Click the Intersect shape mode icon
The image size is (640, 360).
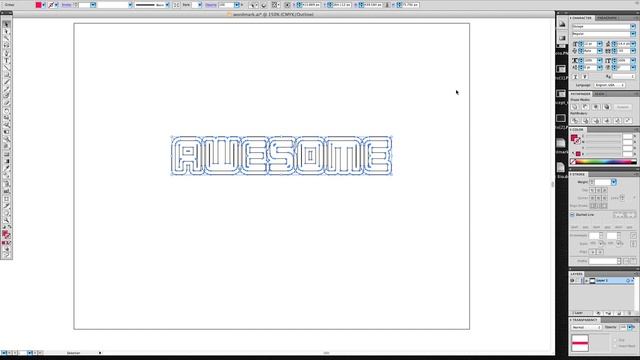coord(596,107)
